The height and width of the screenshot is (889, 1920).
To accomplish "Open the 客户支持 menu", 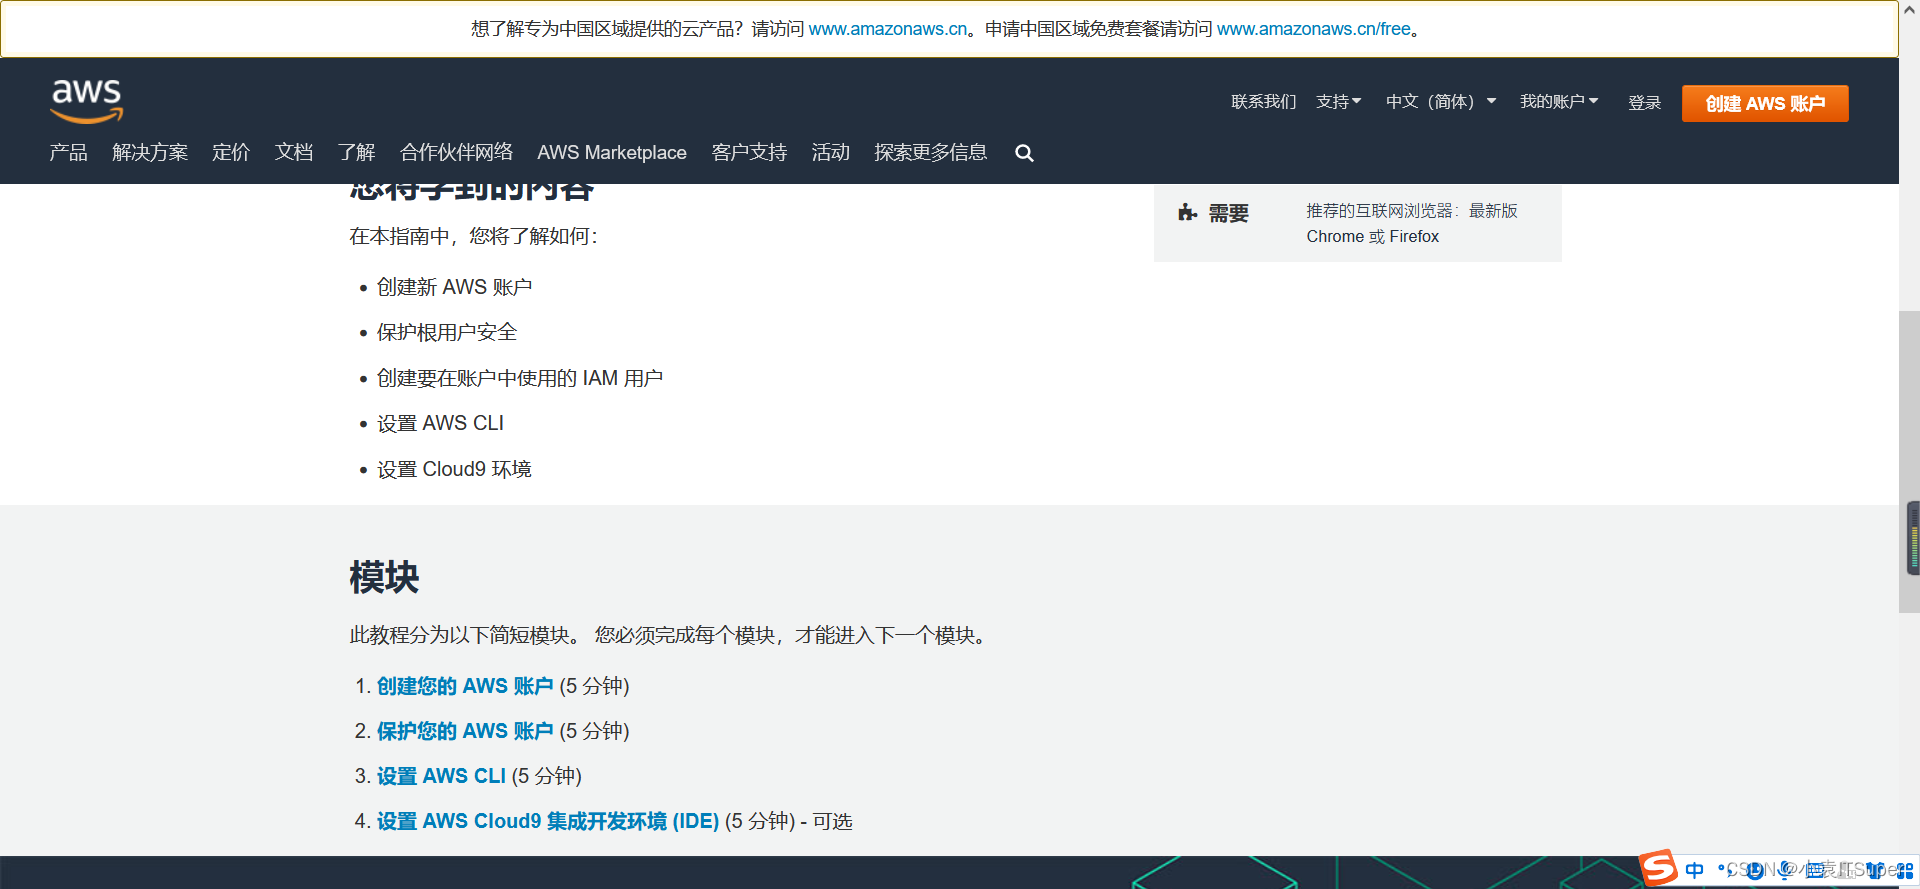I will (x=749, y=152).
